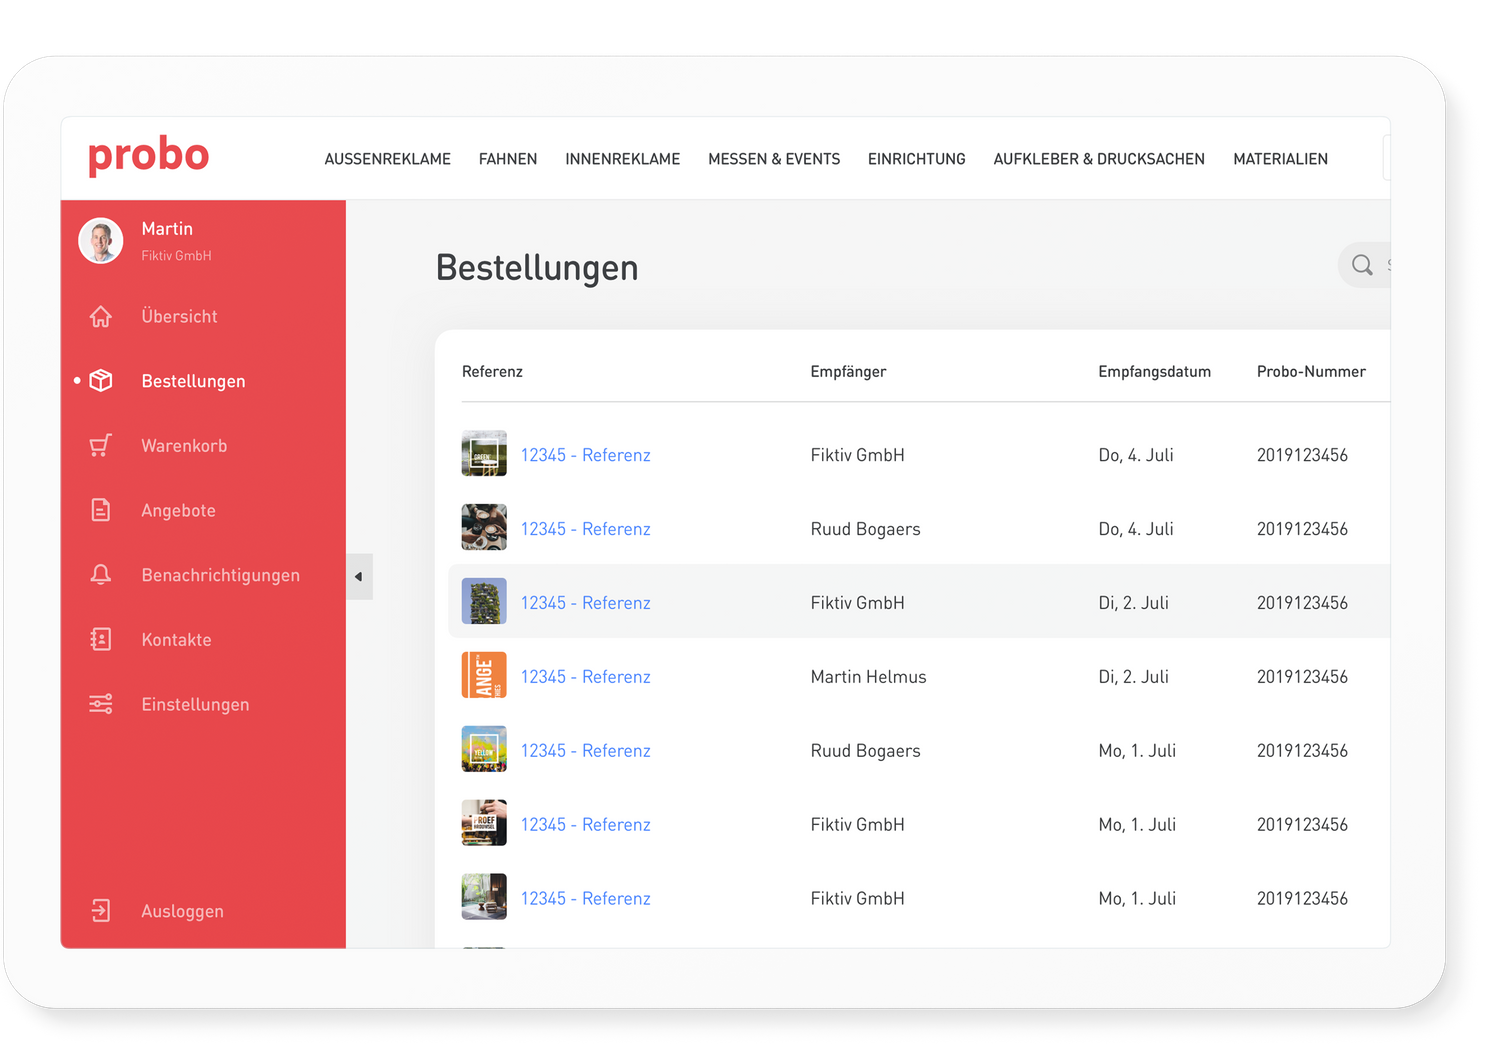
Task: Select the Bestellungen package icon
Action: pos(101,380)
